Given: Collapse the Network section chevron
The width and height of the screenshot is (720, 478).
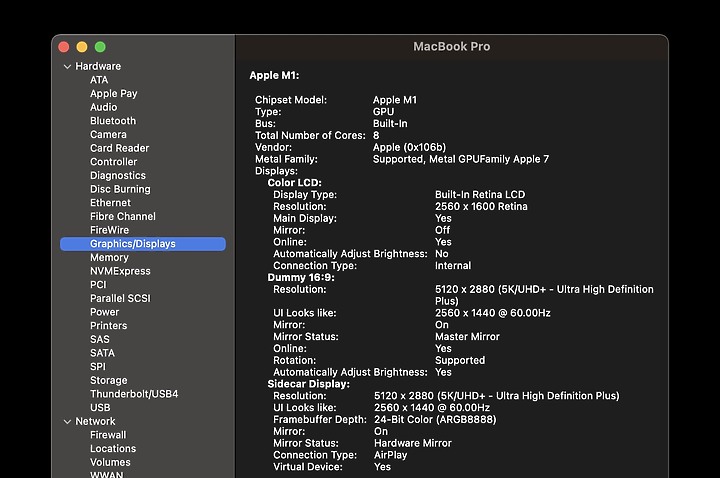Looking at the screenshot, I should point(68,422).
